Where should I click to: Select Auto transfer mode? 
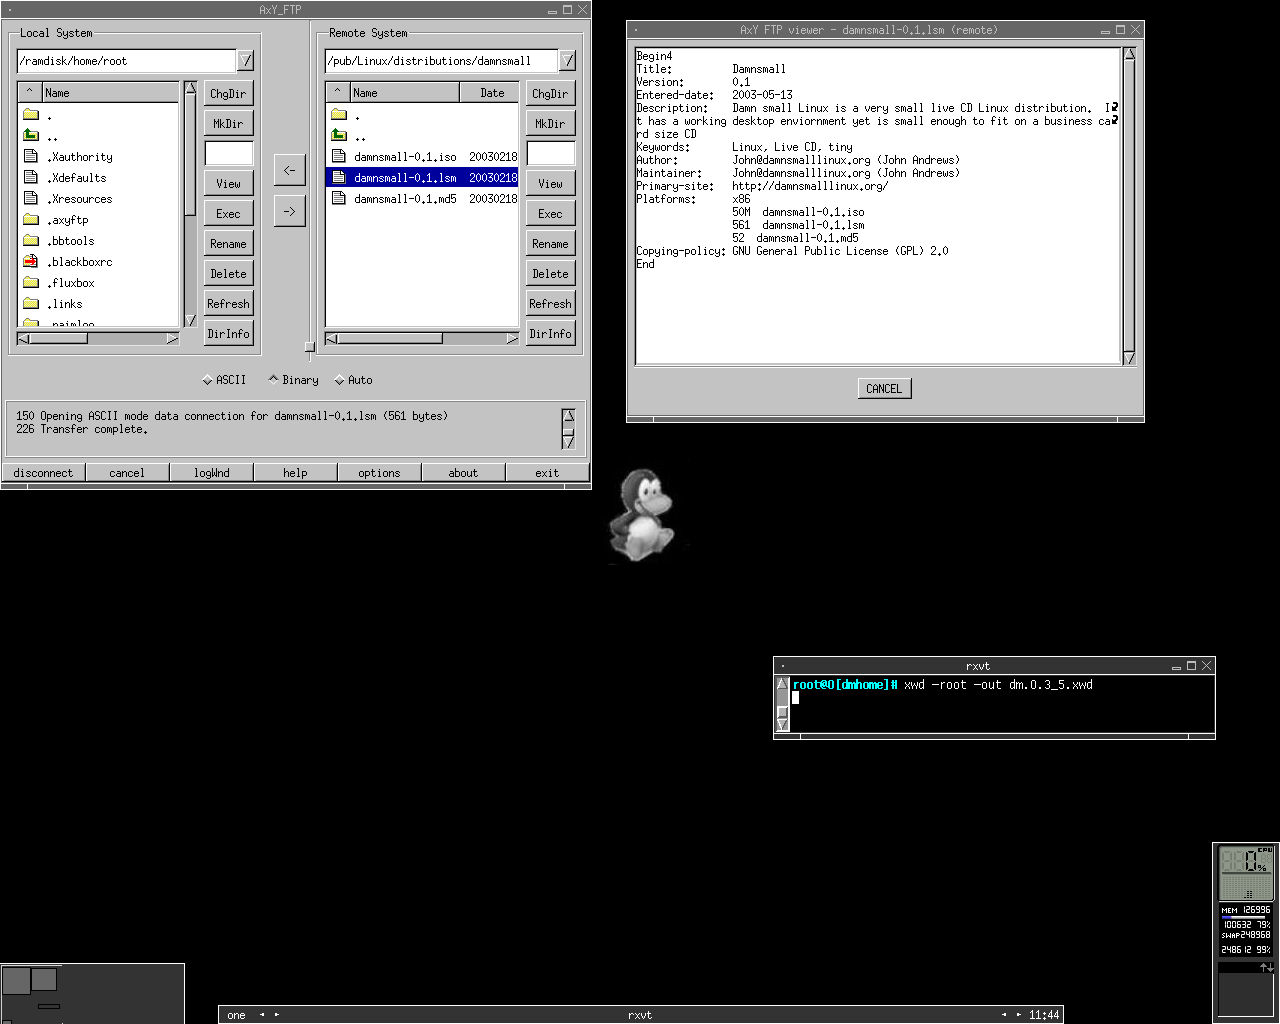tap(353, 380)
